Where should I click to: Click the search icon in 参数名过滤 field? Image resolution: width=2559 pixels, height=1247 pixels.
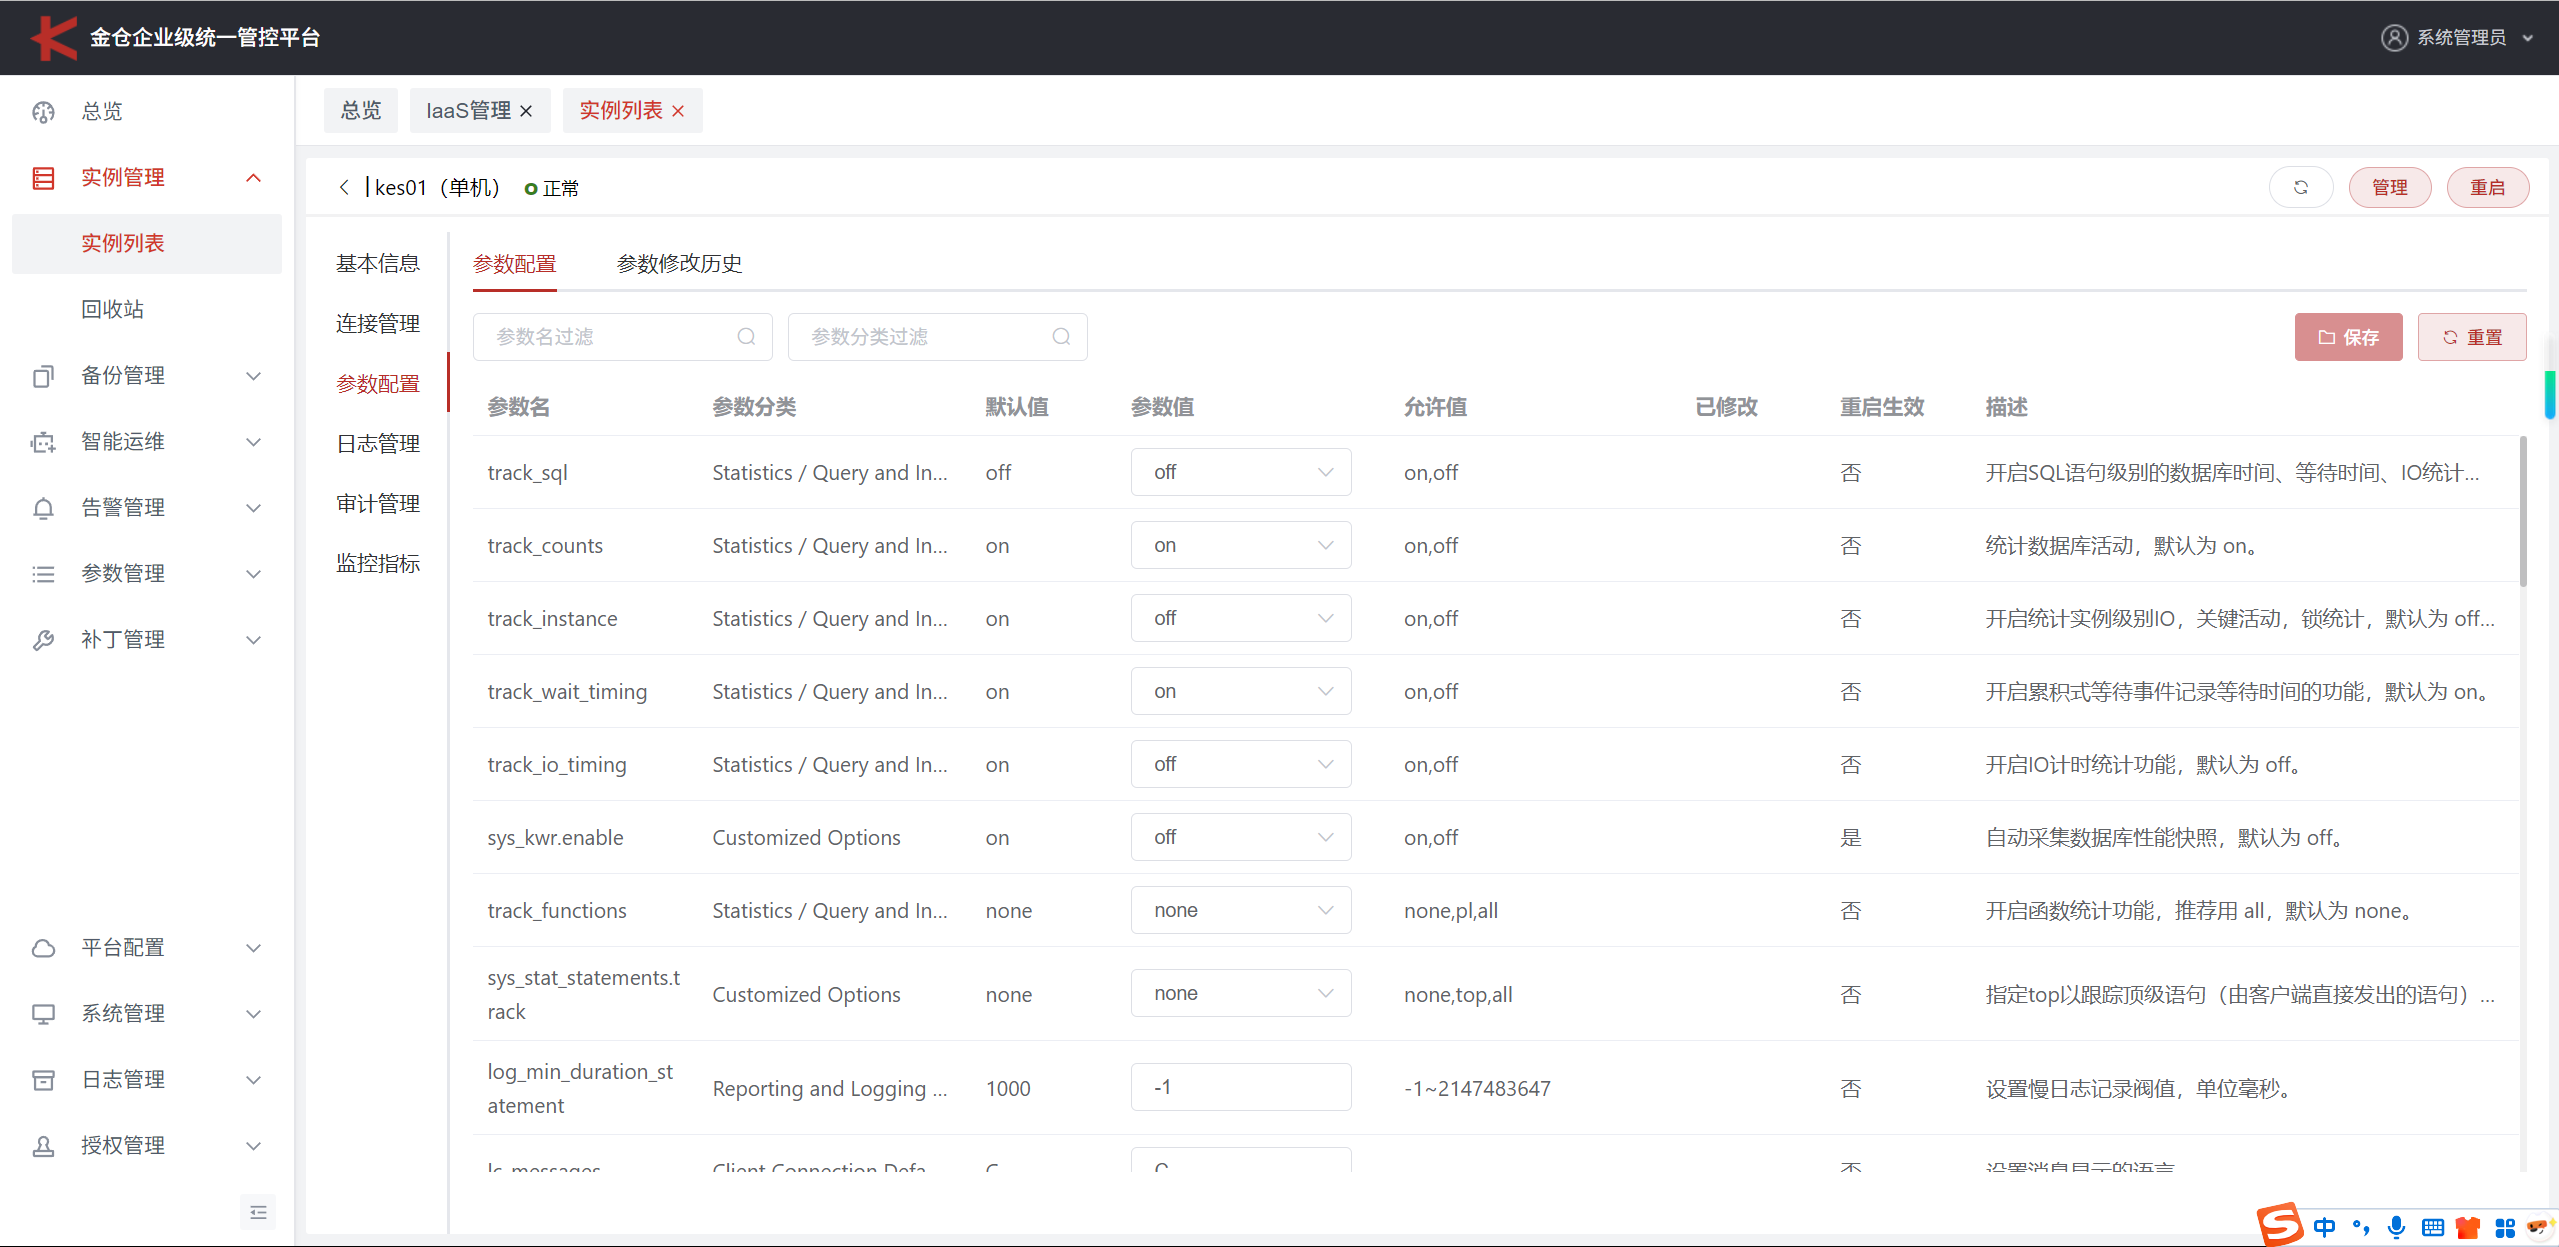(x=746, y=337)
